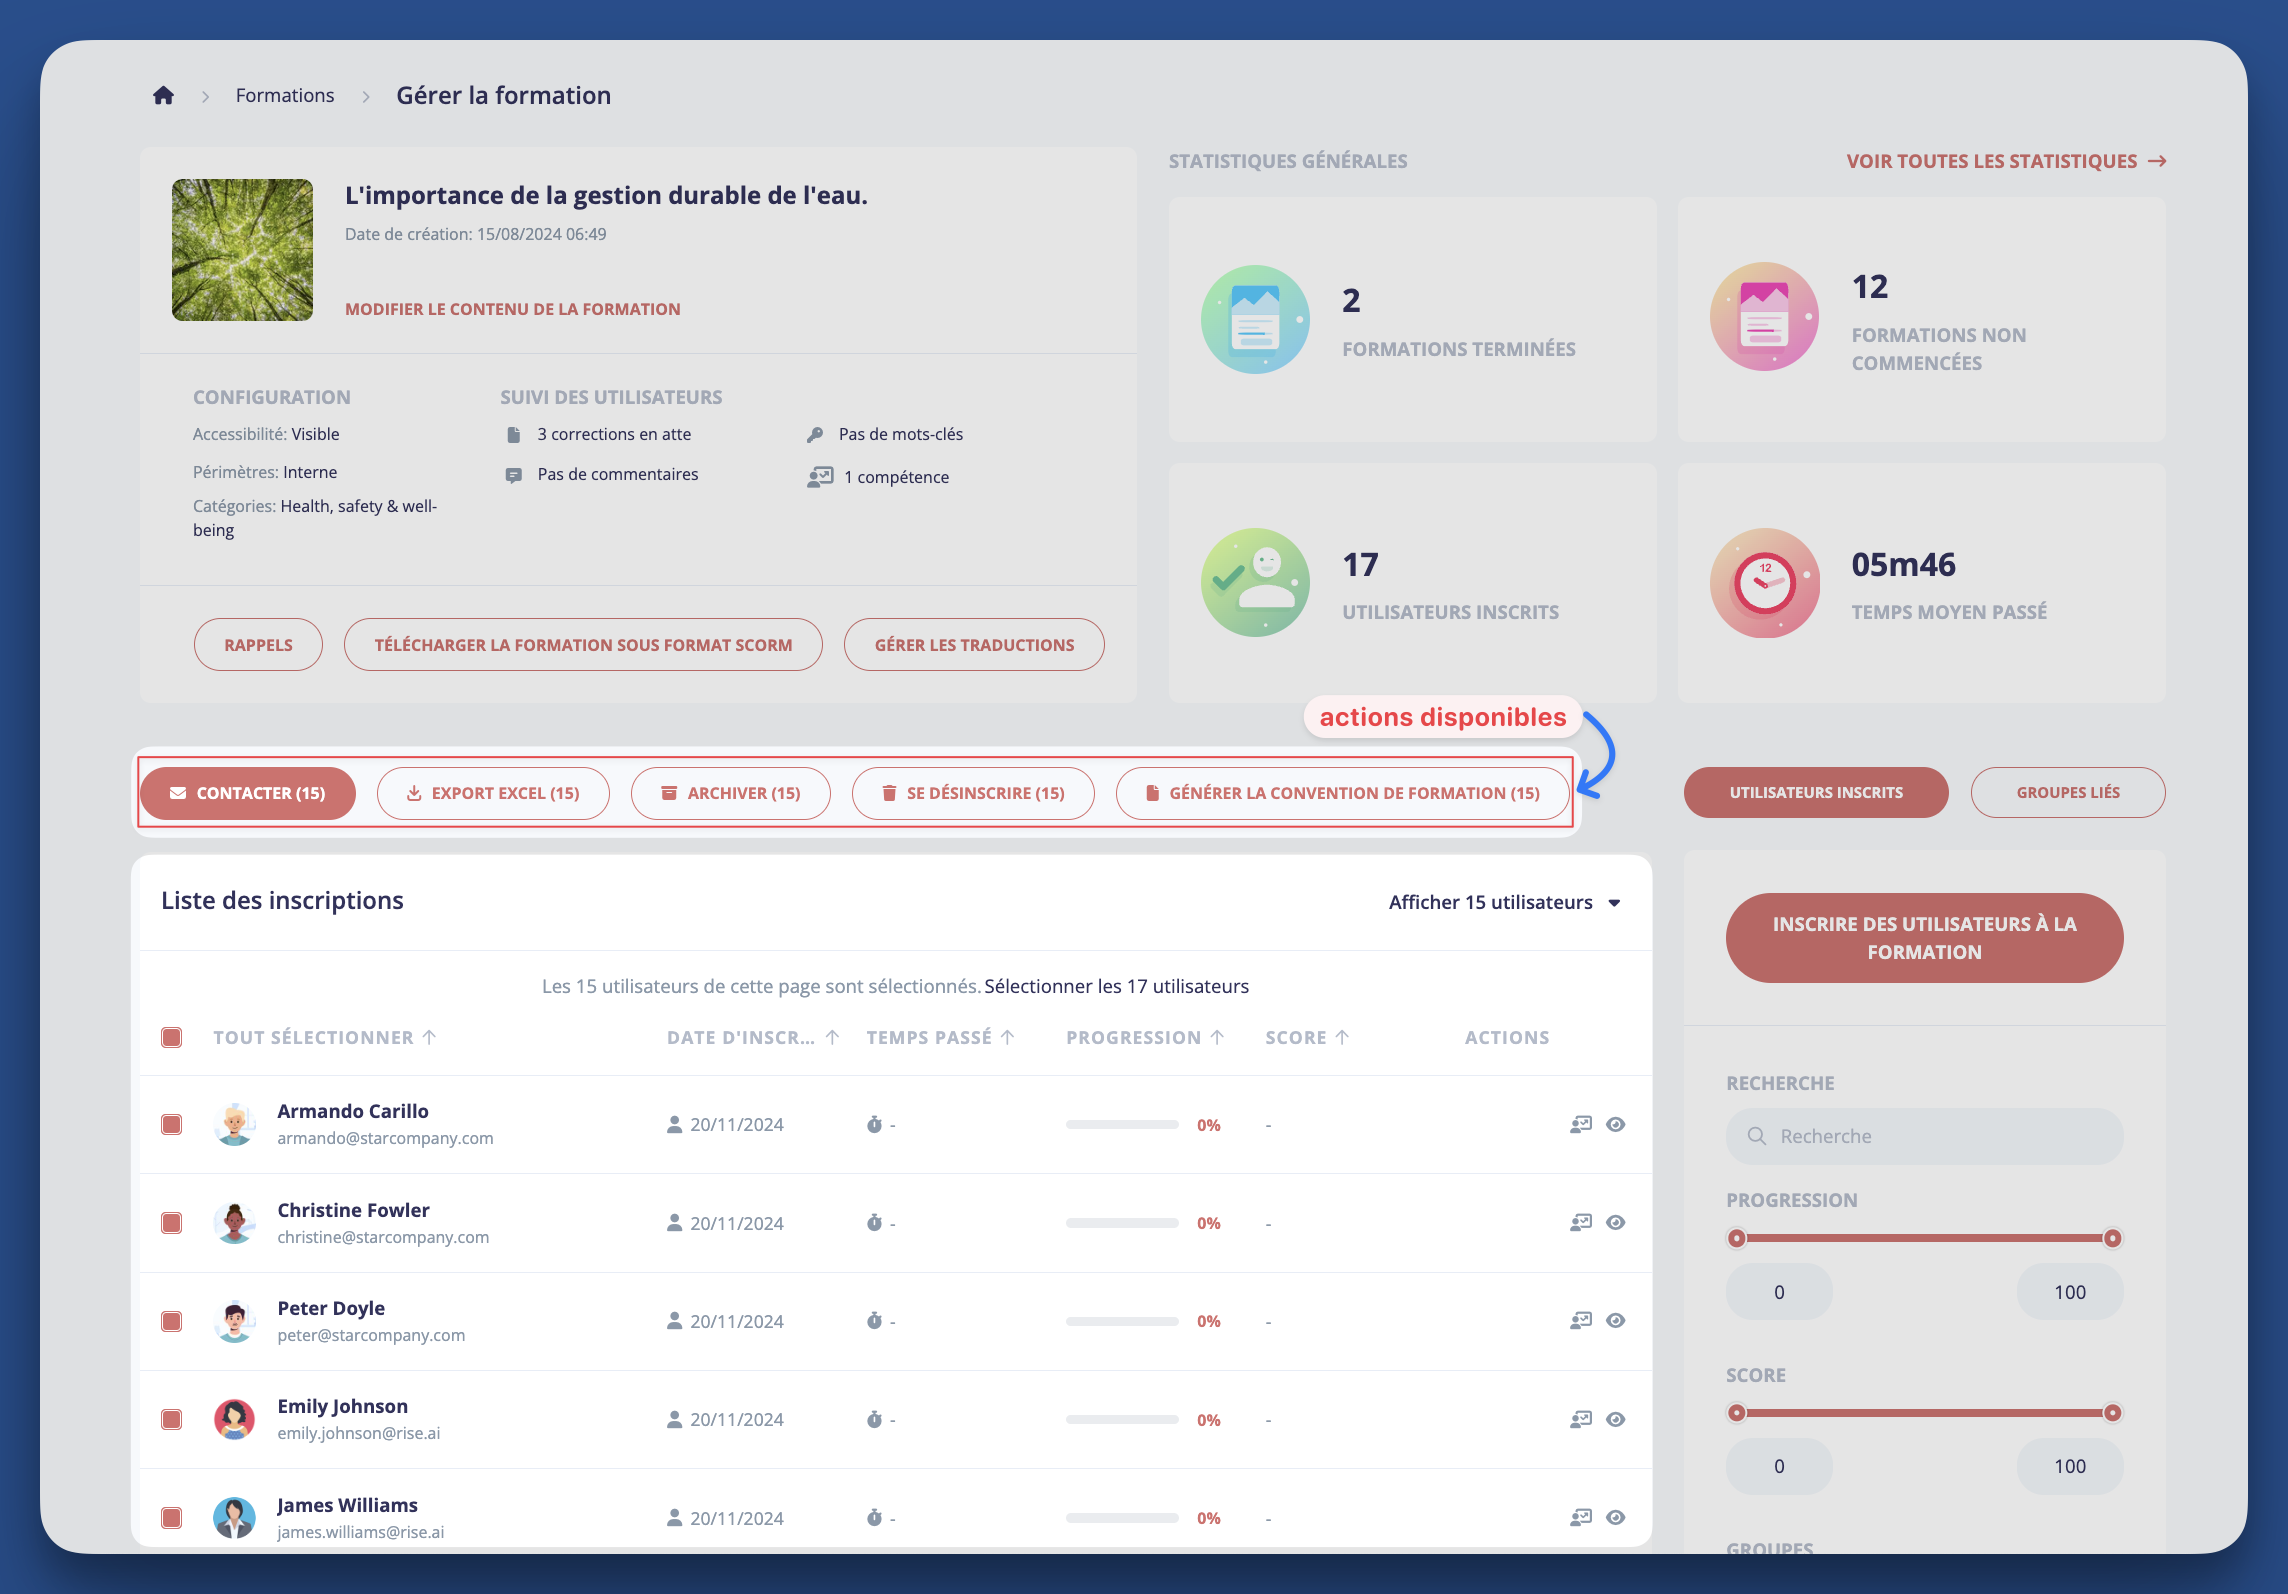This screenshot has width=2288, height=1594.
Task: Click the stopwatch icon in Emily Johnson's row
Action: coord(876,1418)
